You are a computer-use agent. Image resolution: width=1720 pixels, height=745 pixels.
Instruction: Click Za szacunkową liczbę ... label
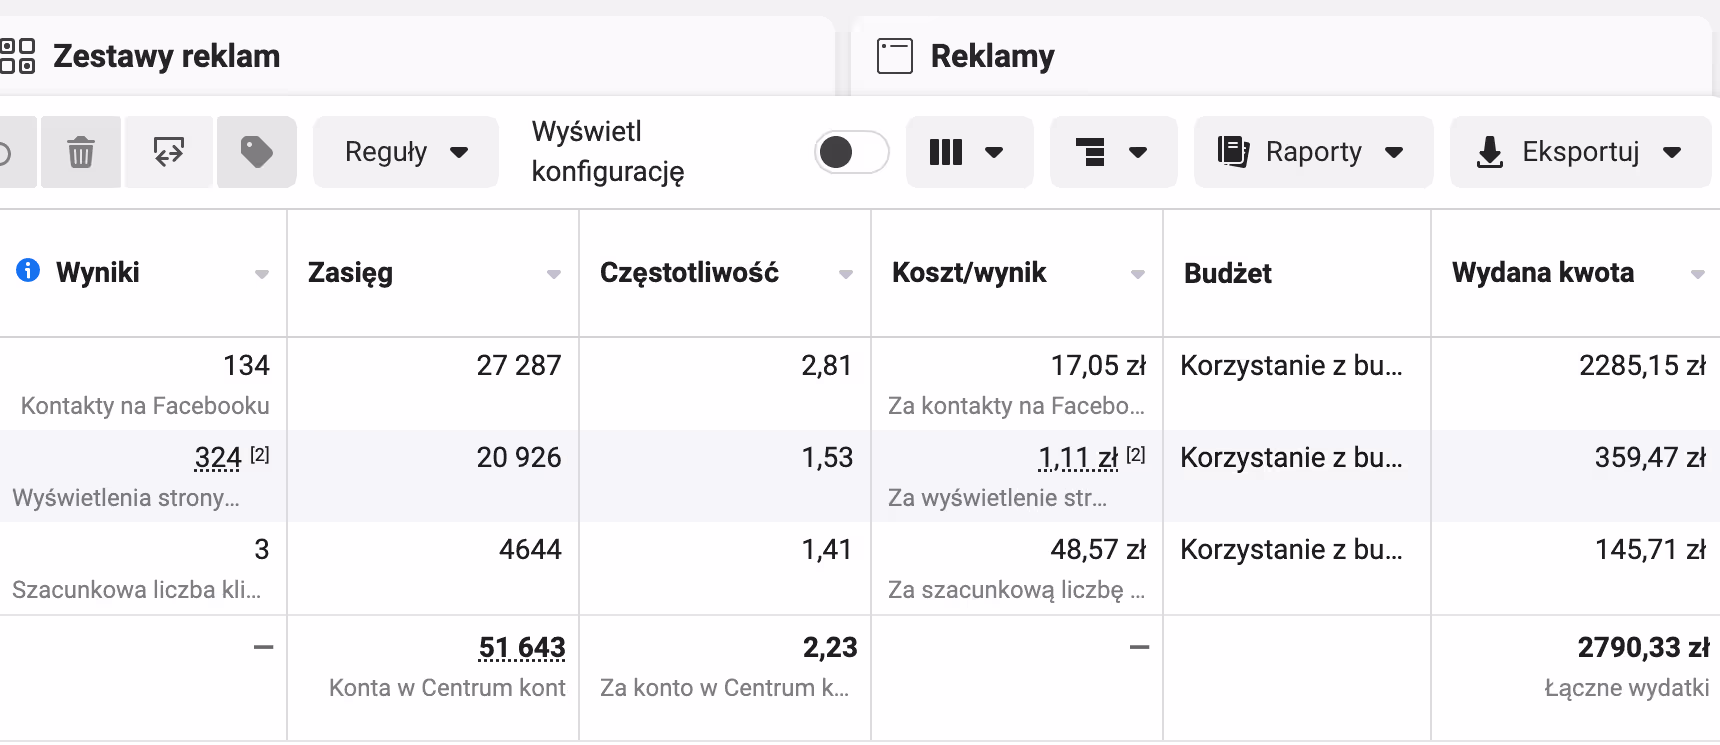pos(1016,590)
